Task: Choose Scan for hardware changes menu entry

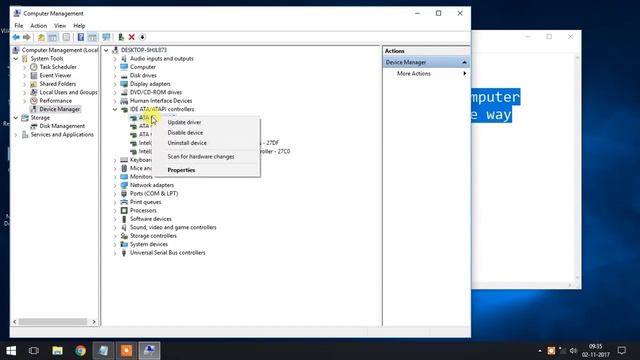Action: [207, 156]
